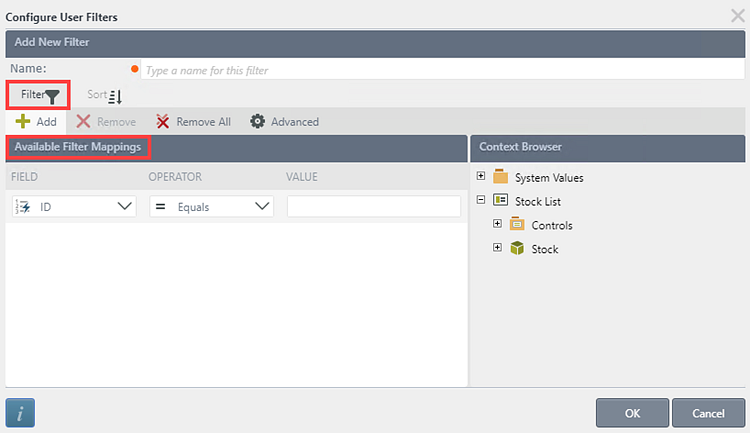
Task: Click OK to confirm filter
Action: (x=632, y=412)
